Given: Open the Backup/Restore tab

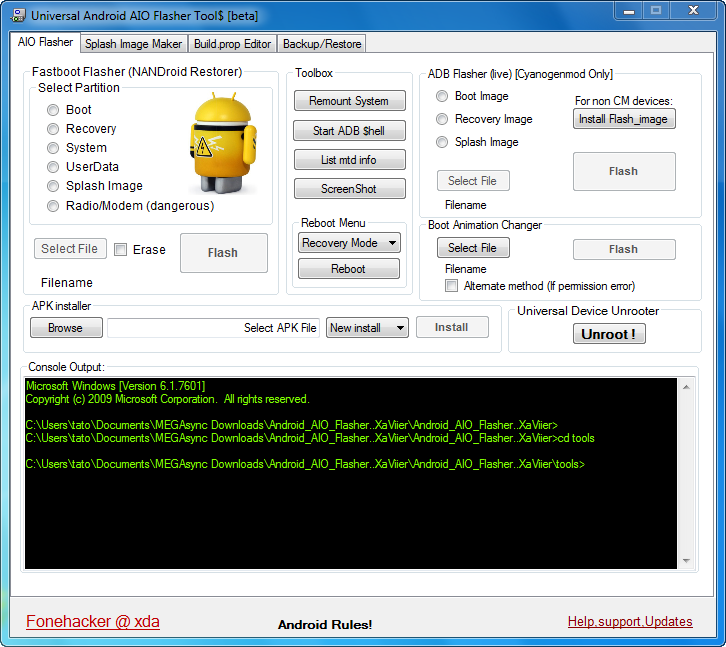Looking at the screenshot, I should pyautogui.click(x=322, y=44).
